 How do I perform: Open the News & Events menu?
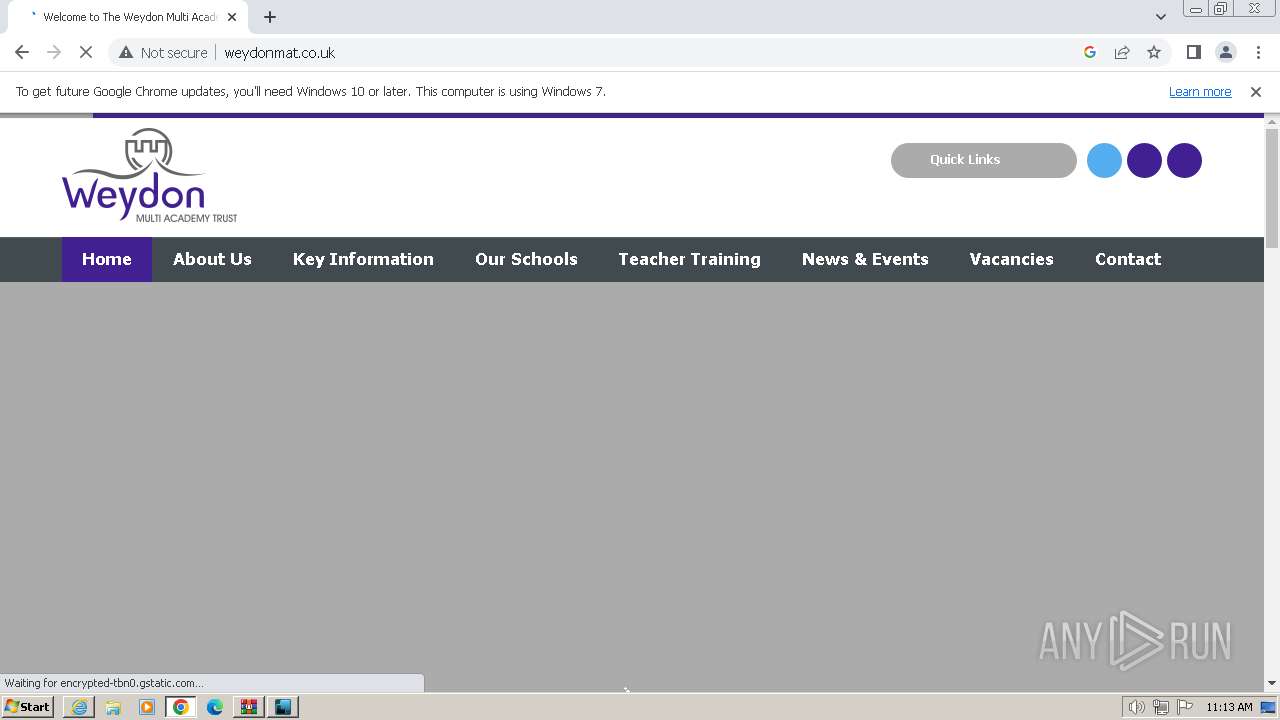click(x=865, y=259)
